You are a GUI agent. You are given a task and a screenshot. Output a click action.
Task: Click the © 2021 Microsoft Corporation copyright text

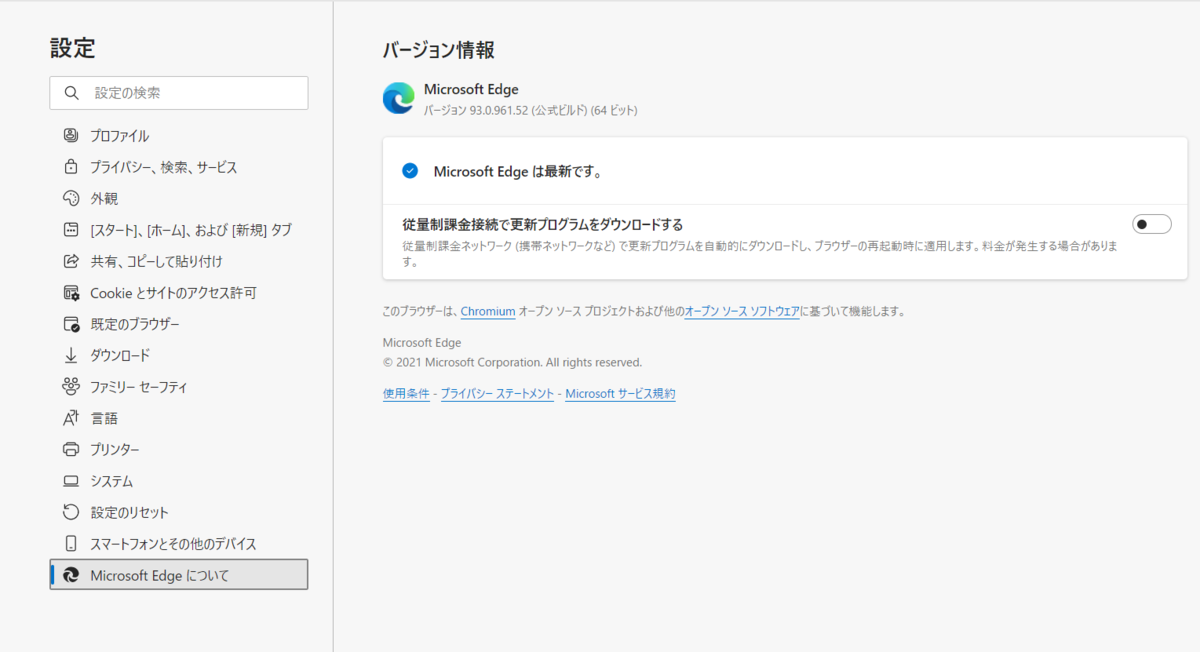click(512, 362)
